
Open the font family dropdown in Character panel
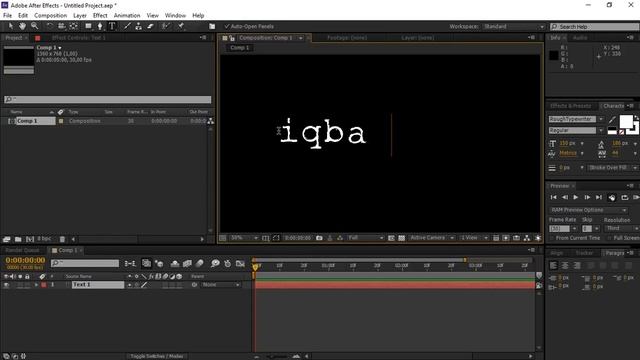click(x=601, y=119)
